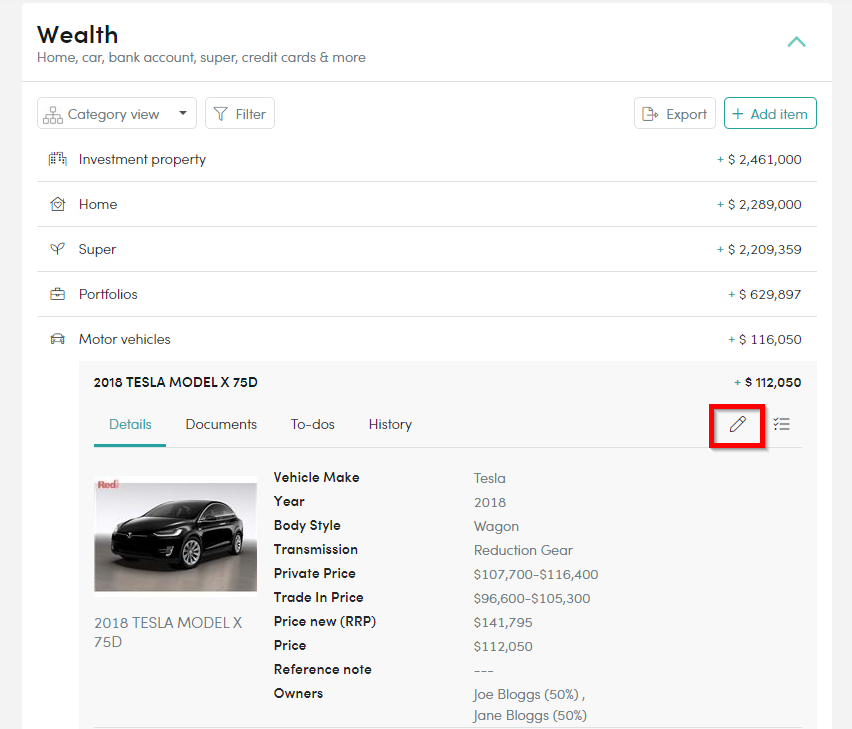Viewport: 852px width, 729px height.
Task: Click the $ 629,897 amount
Action: pos(769,294)
